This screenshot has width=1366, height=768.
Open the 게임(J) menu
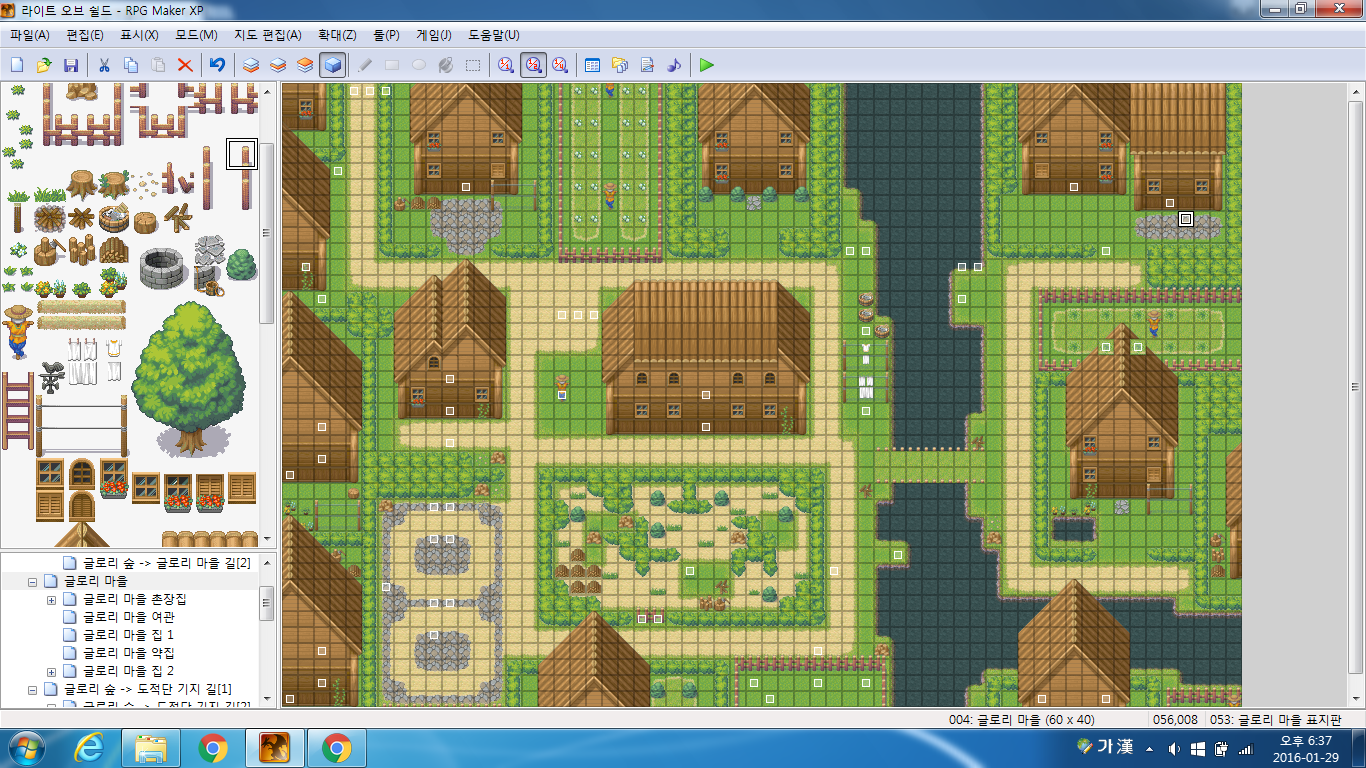pos(433,35)
